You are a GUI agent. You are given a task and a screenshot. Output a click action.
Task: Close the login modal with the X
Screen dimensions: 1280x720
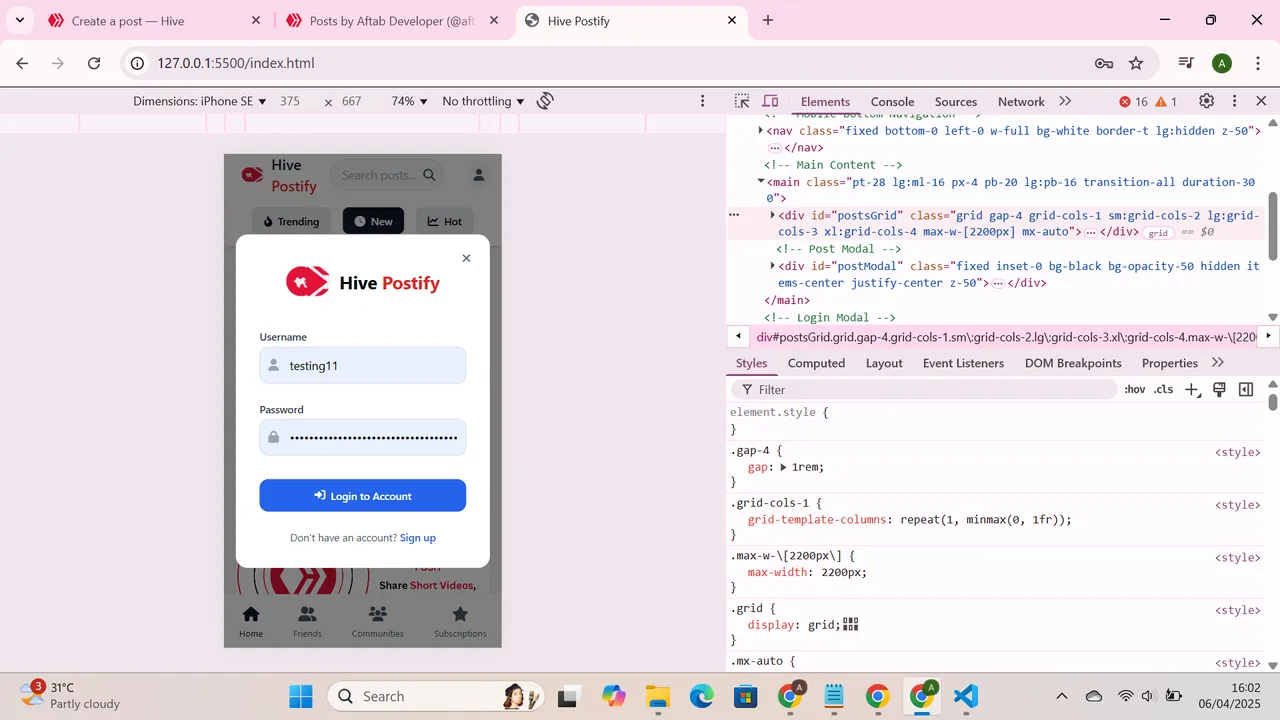(x=466, y=258)
